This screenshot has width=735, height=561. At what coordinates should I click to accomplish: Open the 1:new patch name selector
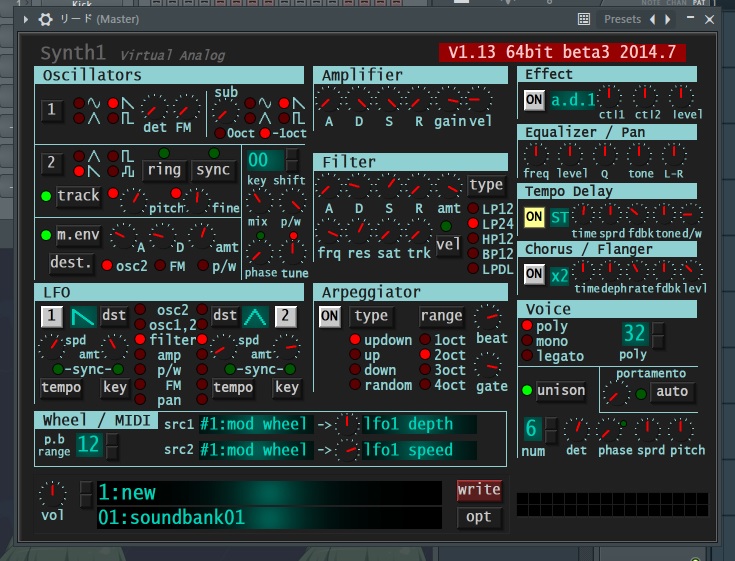(269, 493)
